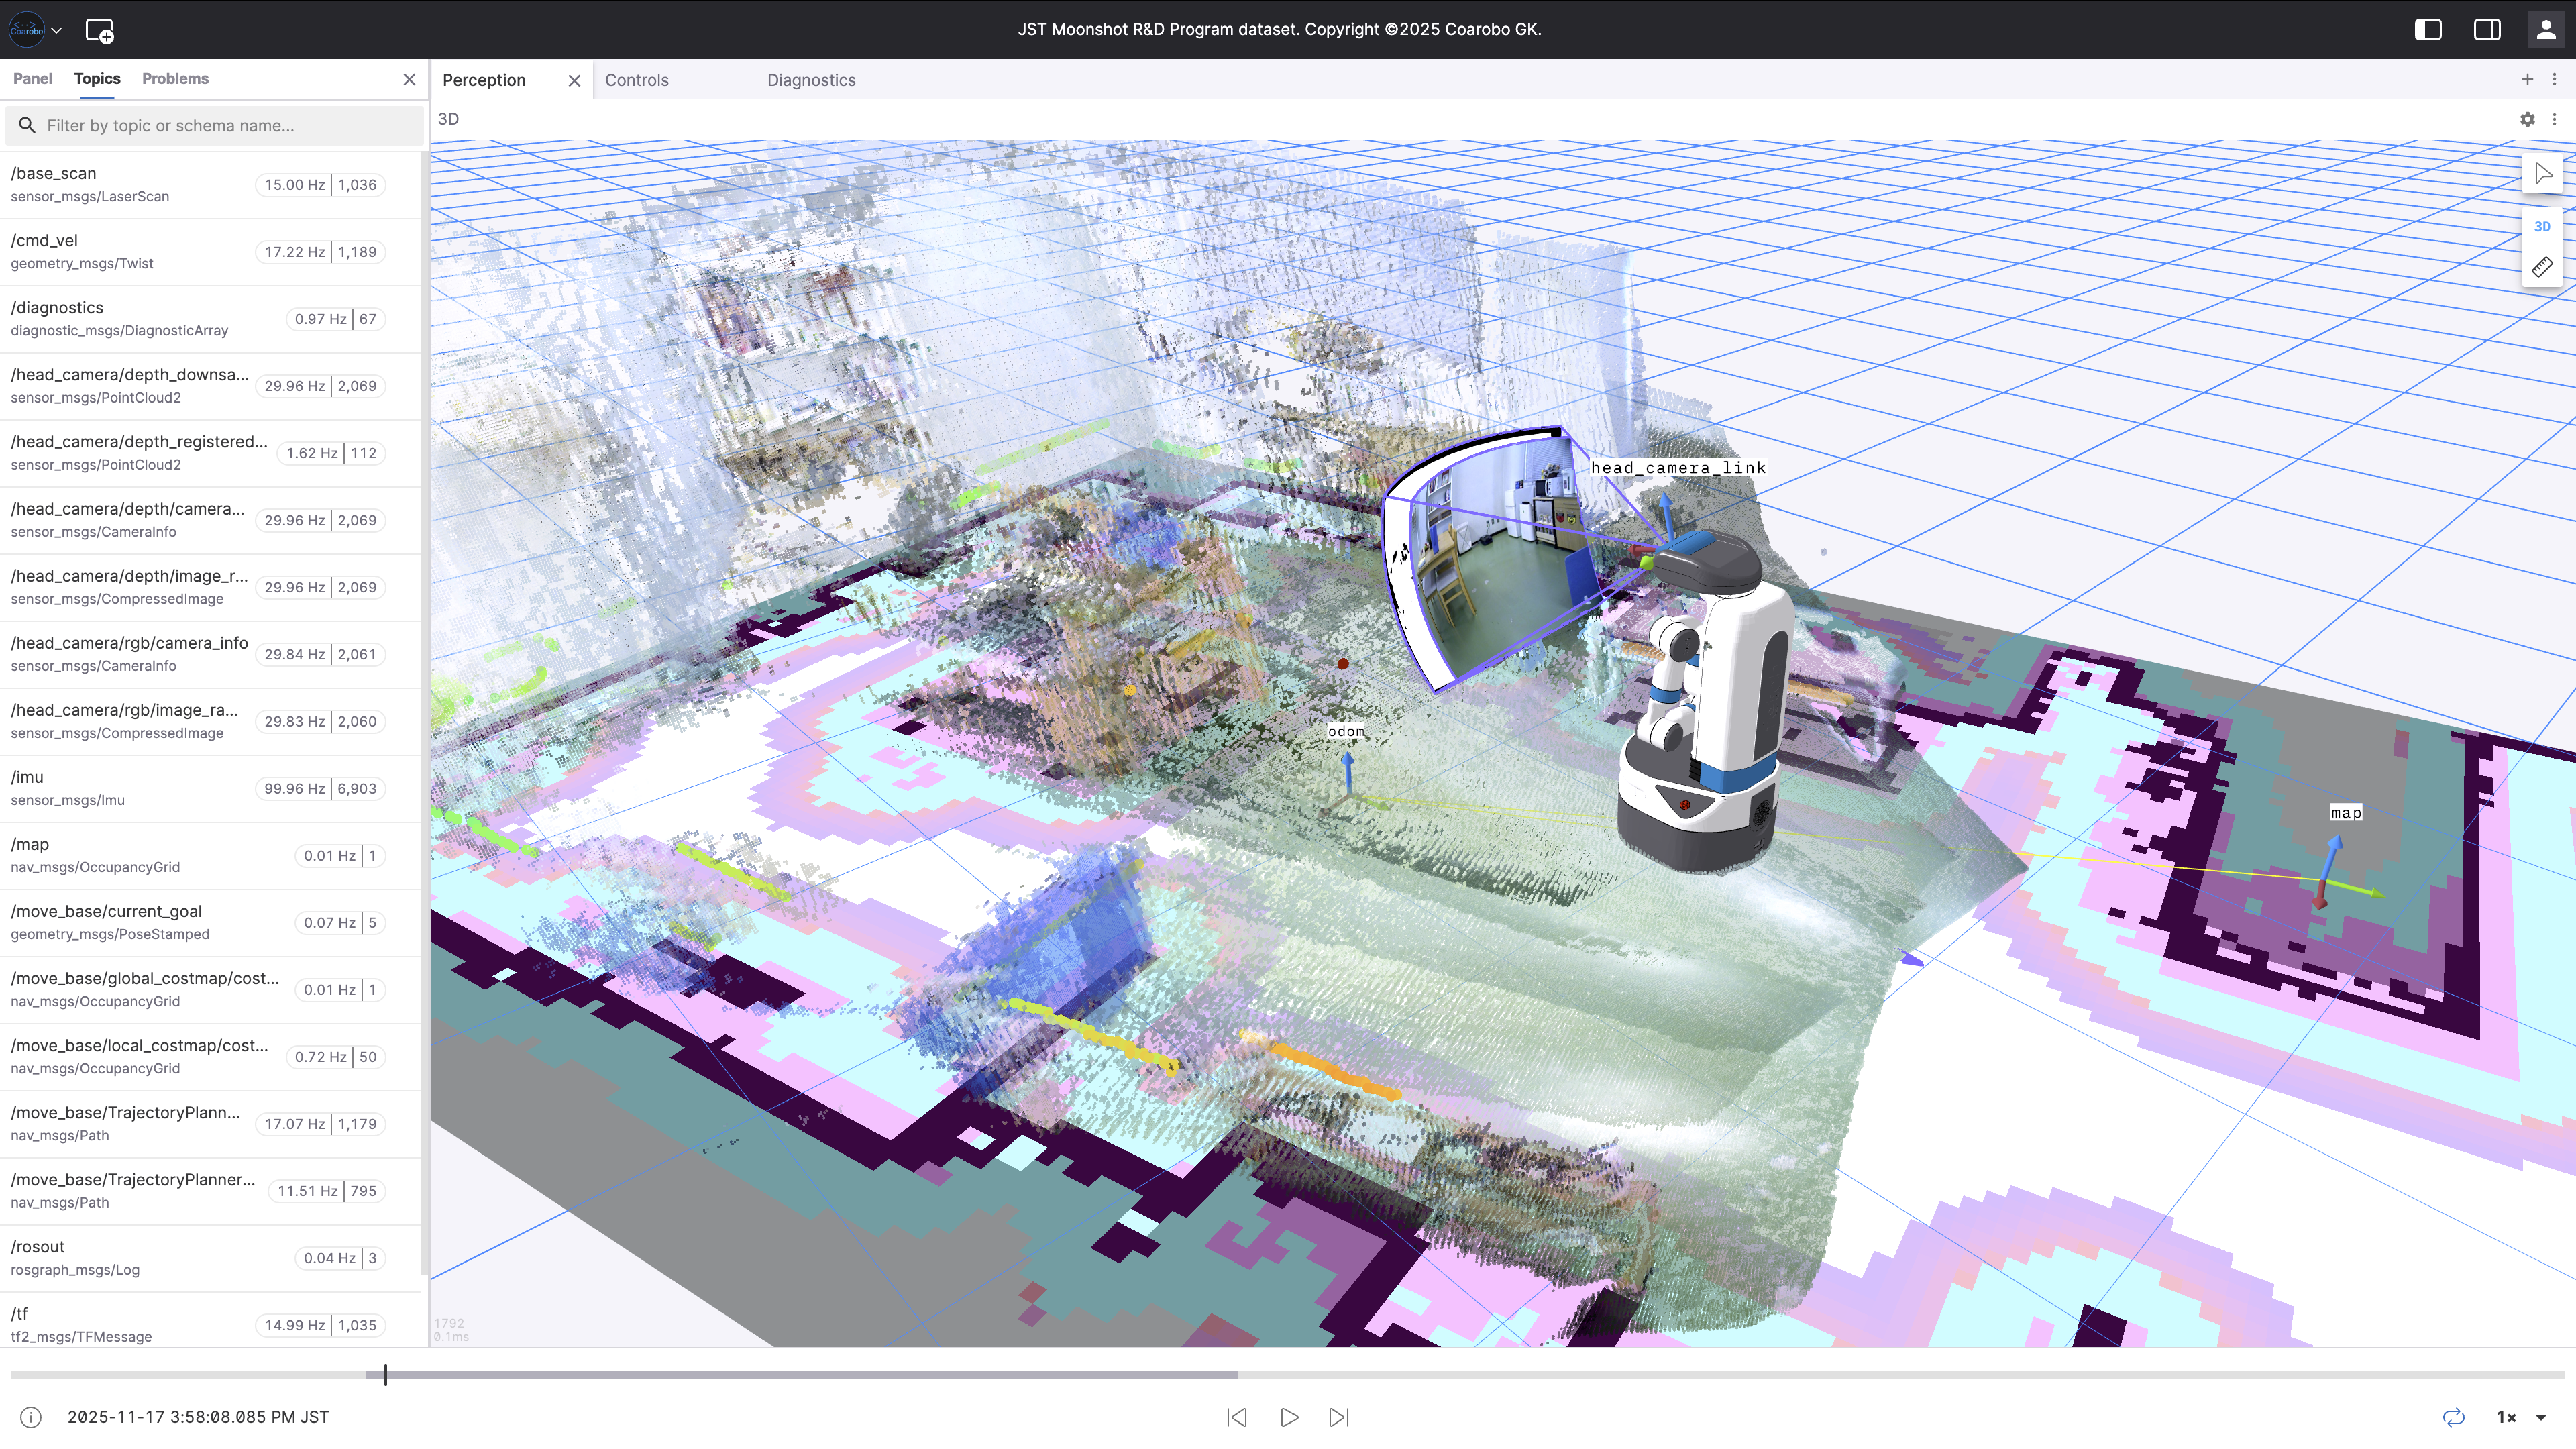Open the user profile icon

[x=2545, y=29]
